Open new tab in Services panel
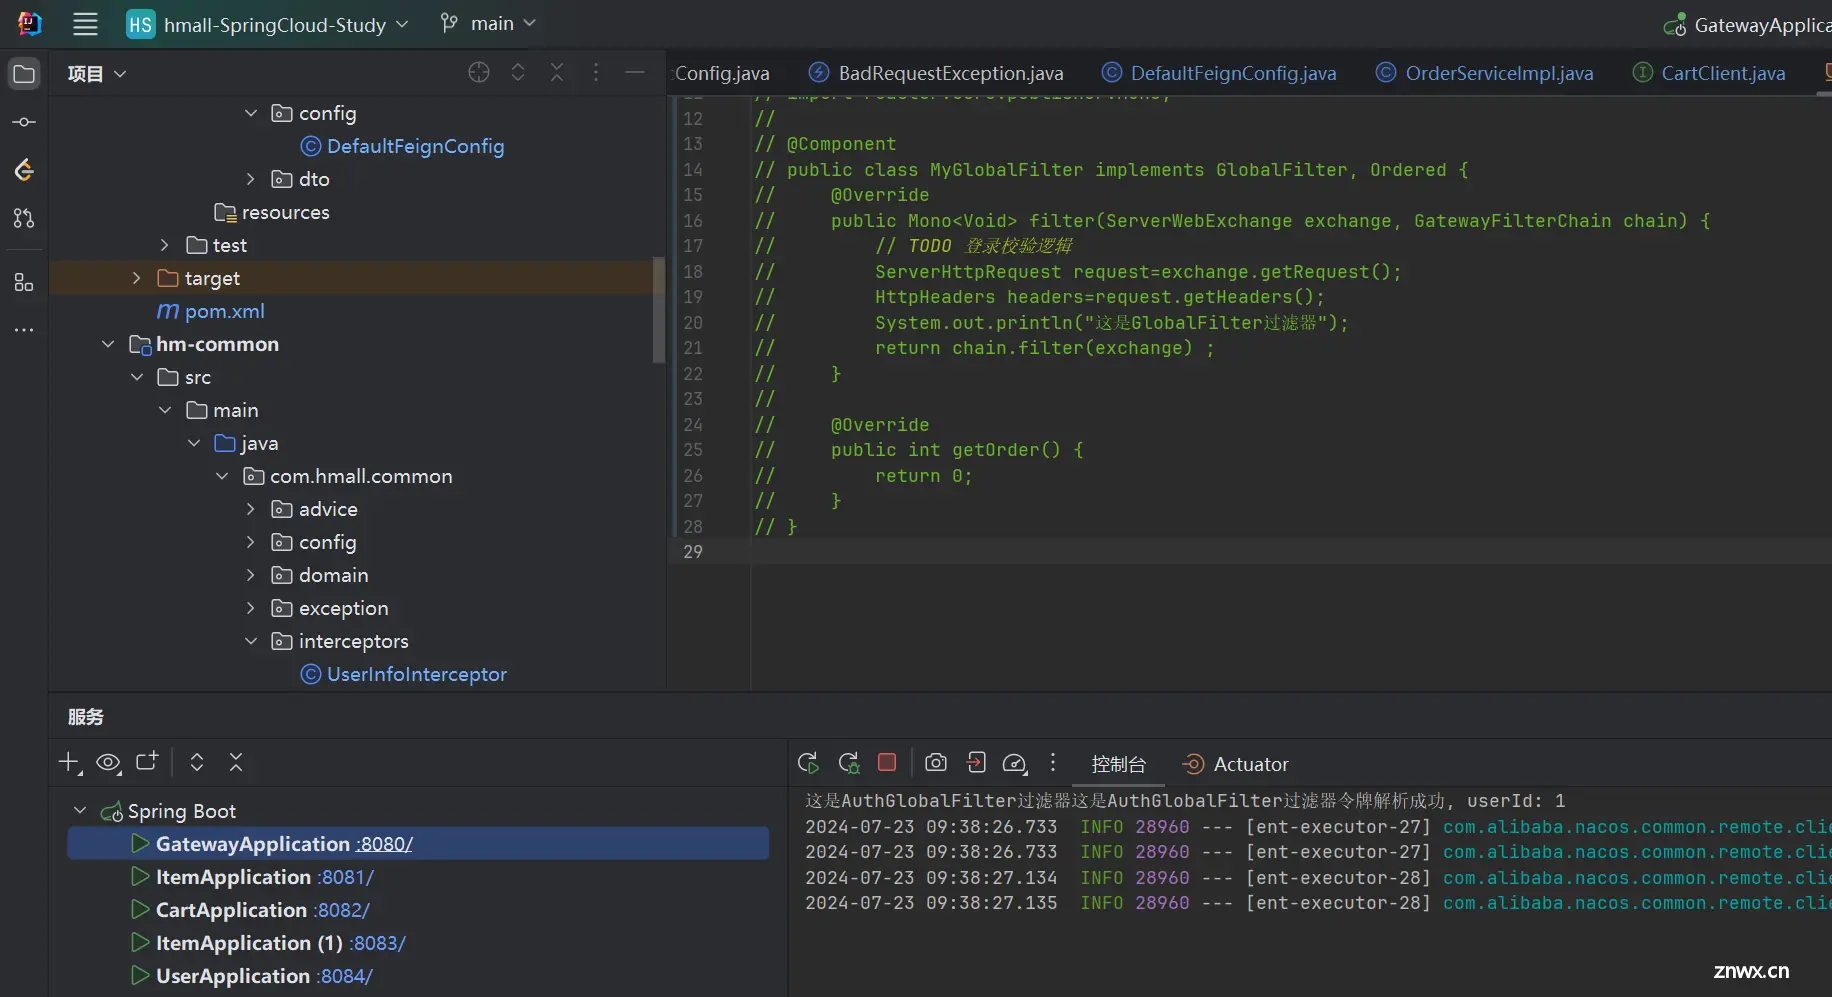Image resolution: width=1832 pixels, height=997 pixels. point(147,762)
